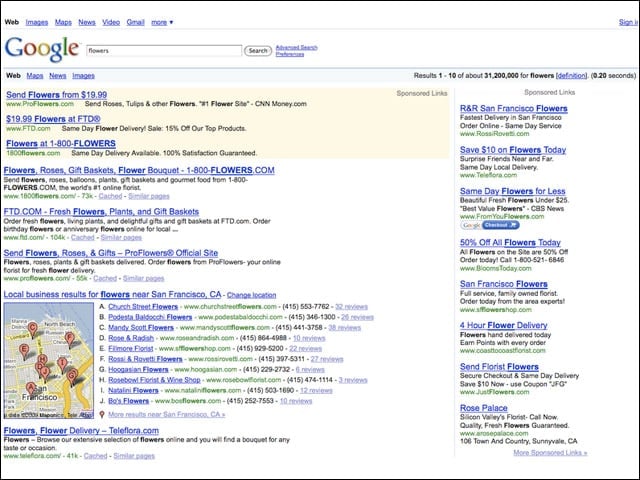Open the Advanced Search link
This screenshot has width=640, height=480.
click(296, 48)
